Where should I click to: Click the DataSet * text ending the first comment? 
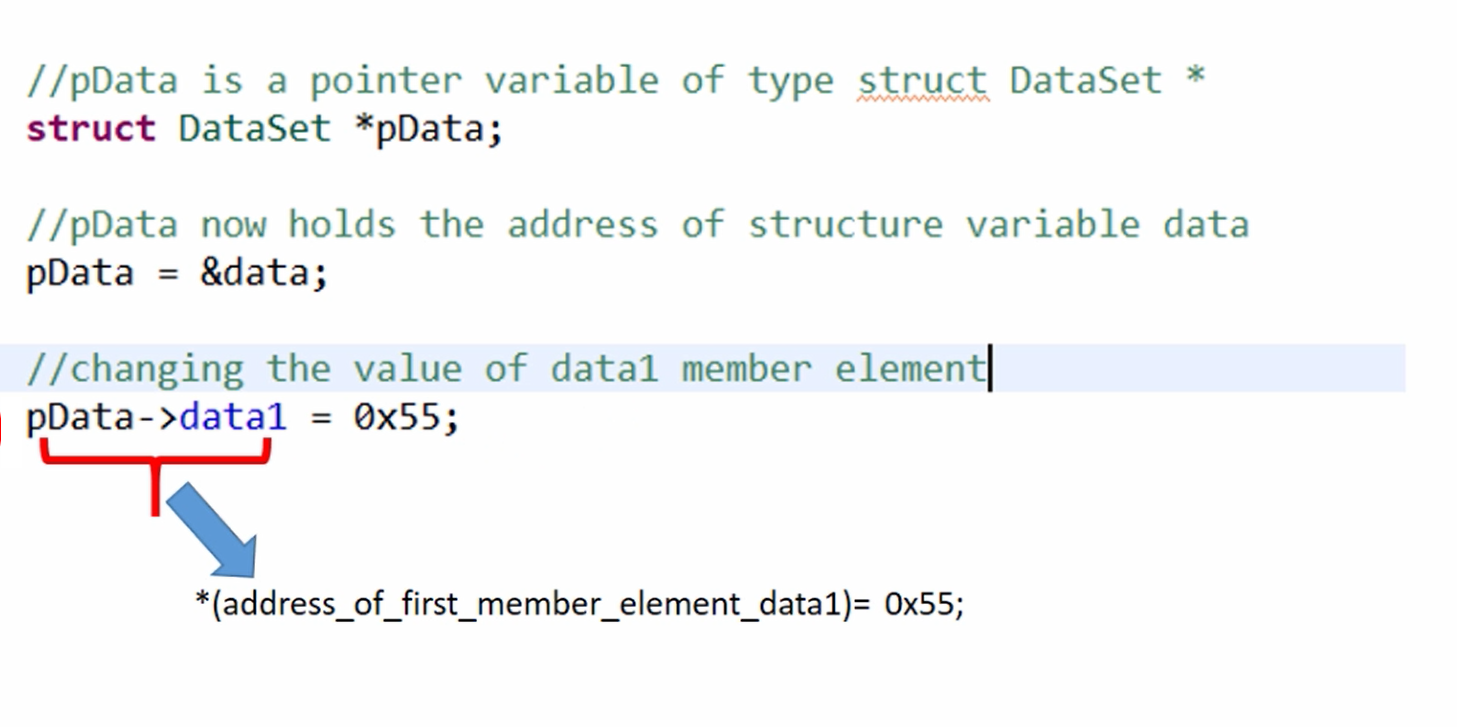[x=1108, y=81]
